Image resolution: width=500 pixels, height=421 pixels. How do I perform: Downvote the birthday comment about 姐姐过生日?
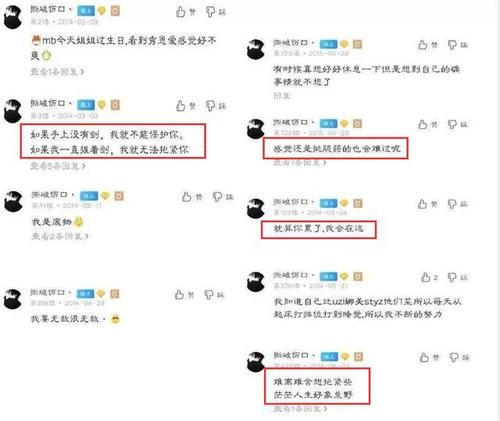click(216, 12)
